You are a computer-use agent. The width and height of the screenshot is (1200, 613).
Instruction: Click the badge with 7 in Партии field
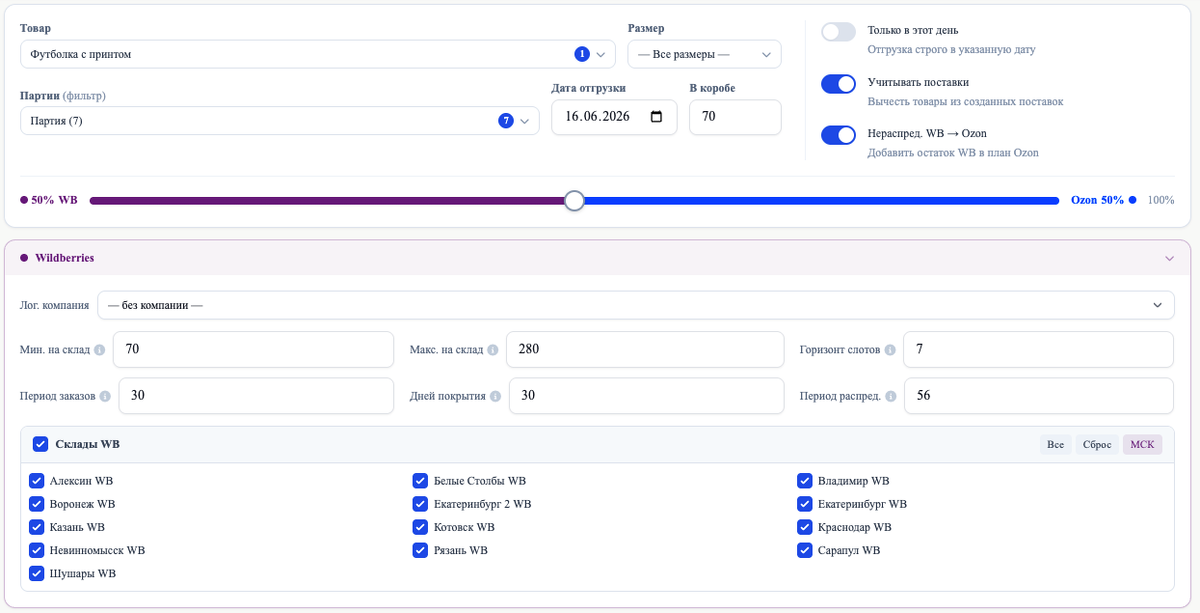506,121
